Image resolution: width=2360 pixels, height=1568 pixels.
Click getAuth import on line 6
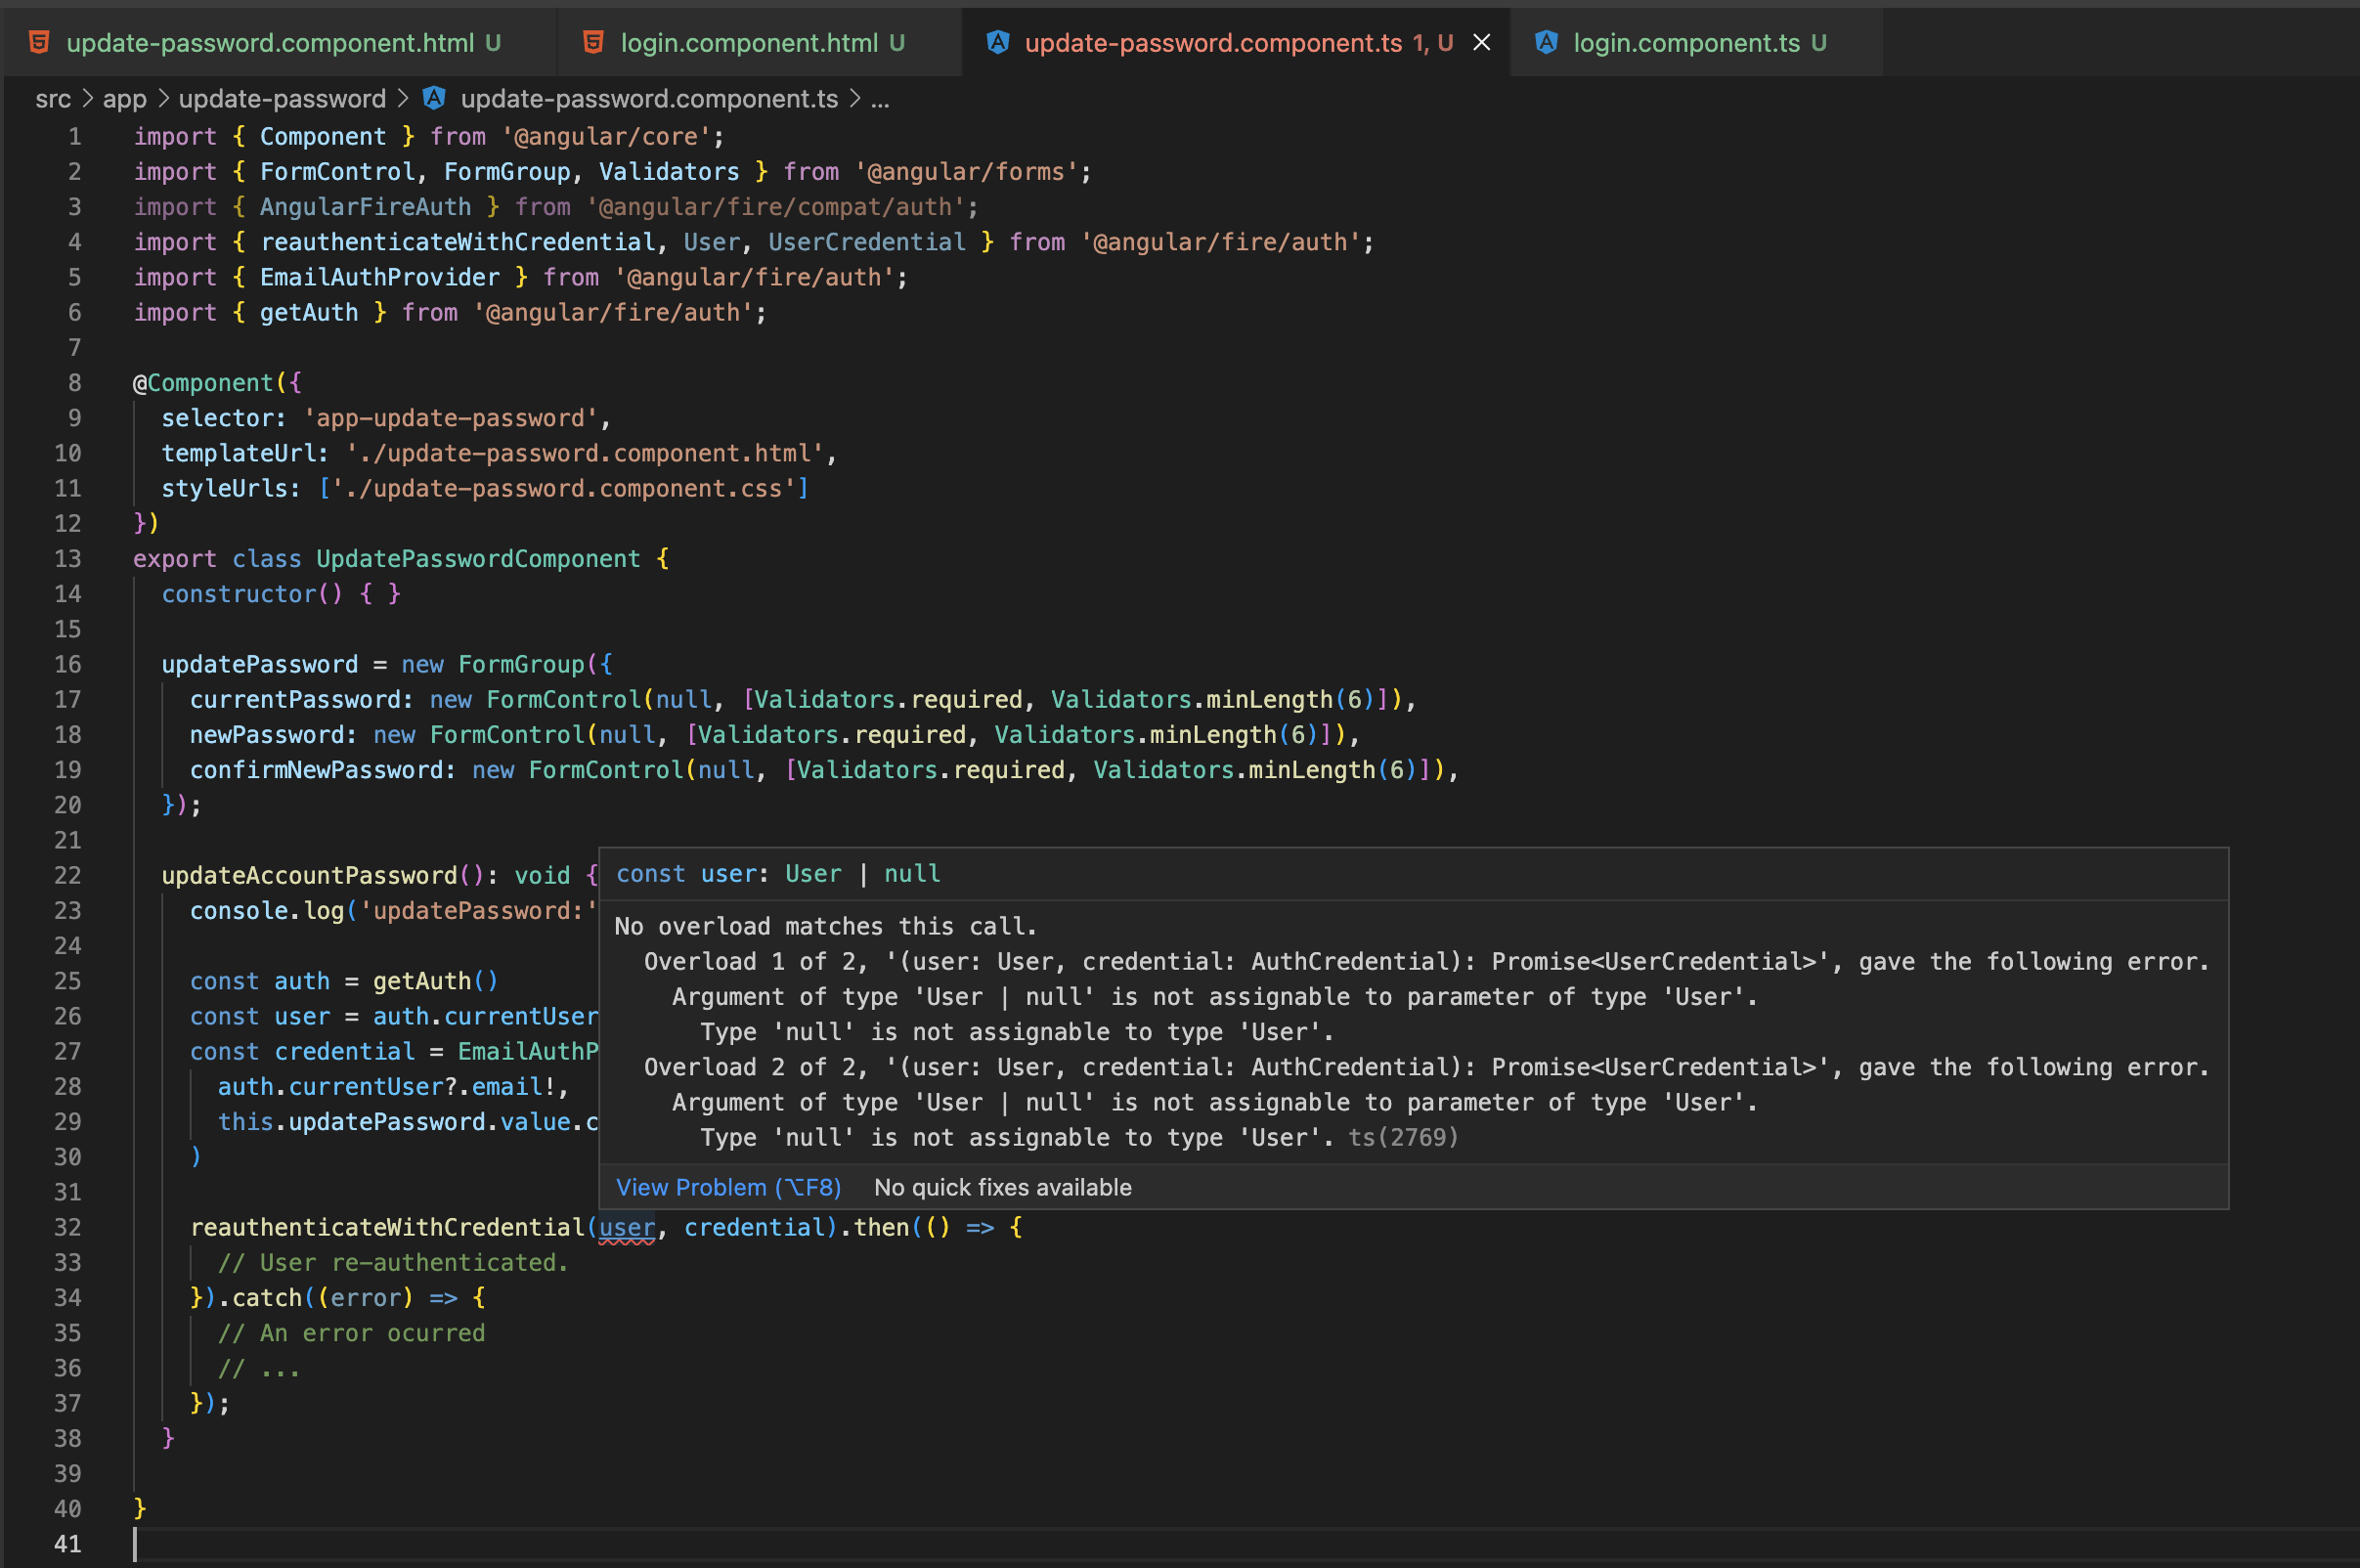click(x=309, y=312)
